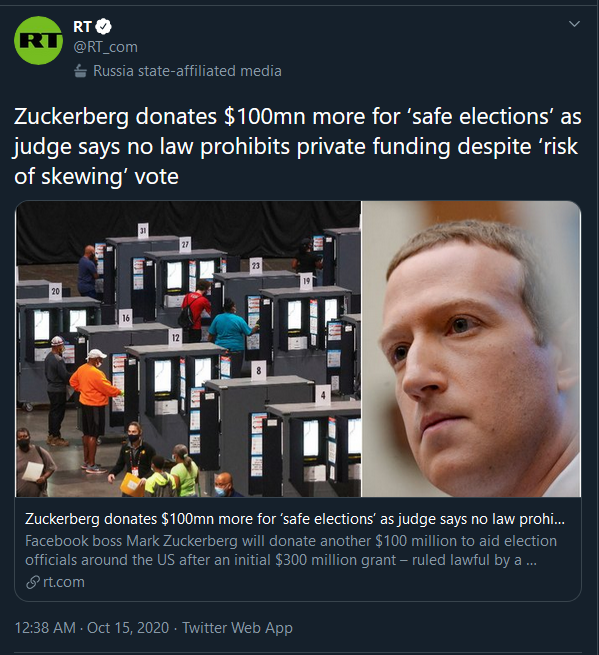Viewport: 599px width, 655px height.
Task: Click the link card description text
Action: [x=291, y=551]
